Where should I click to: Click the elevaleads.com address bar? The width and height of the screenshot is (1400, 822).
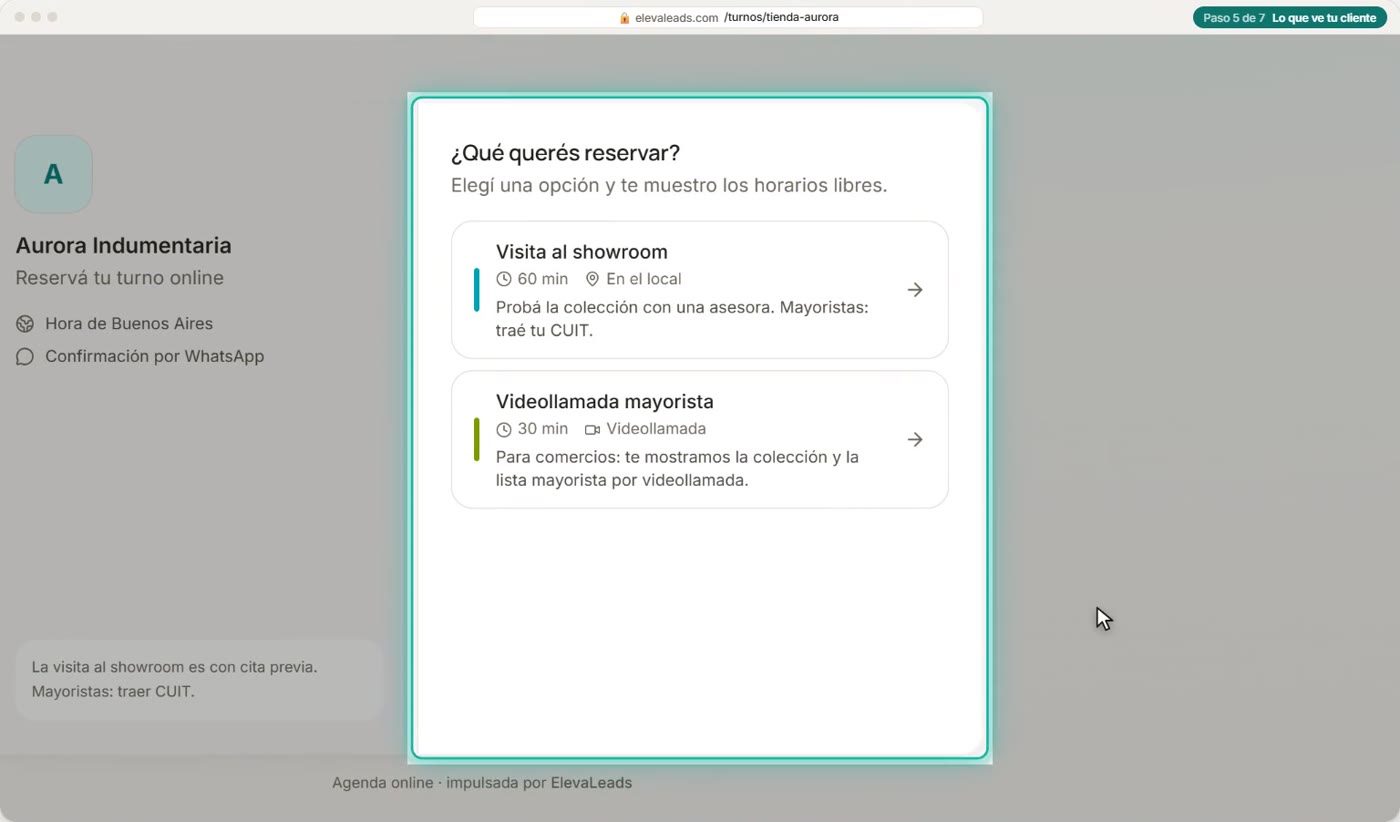point(728,18)
